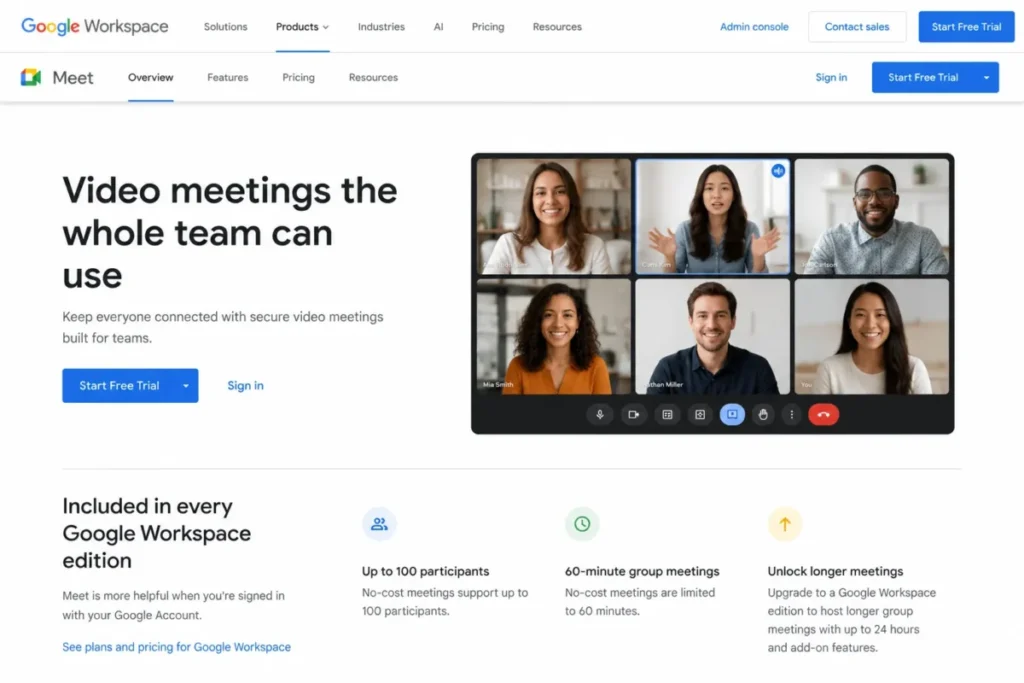This screenshot has width=1024, height=683.
Task: Open arrow beside hero Start Free Trial button
Action: pos(186,385)
